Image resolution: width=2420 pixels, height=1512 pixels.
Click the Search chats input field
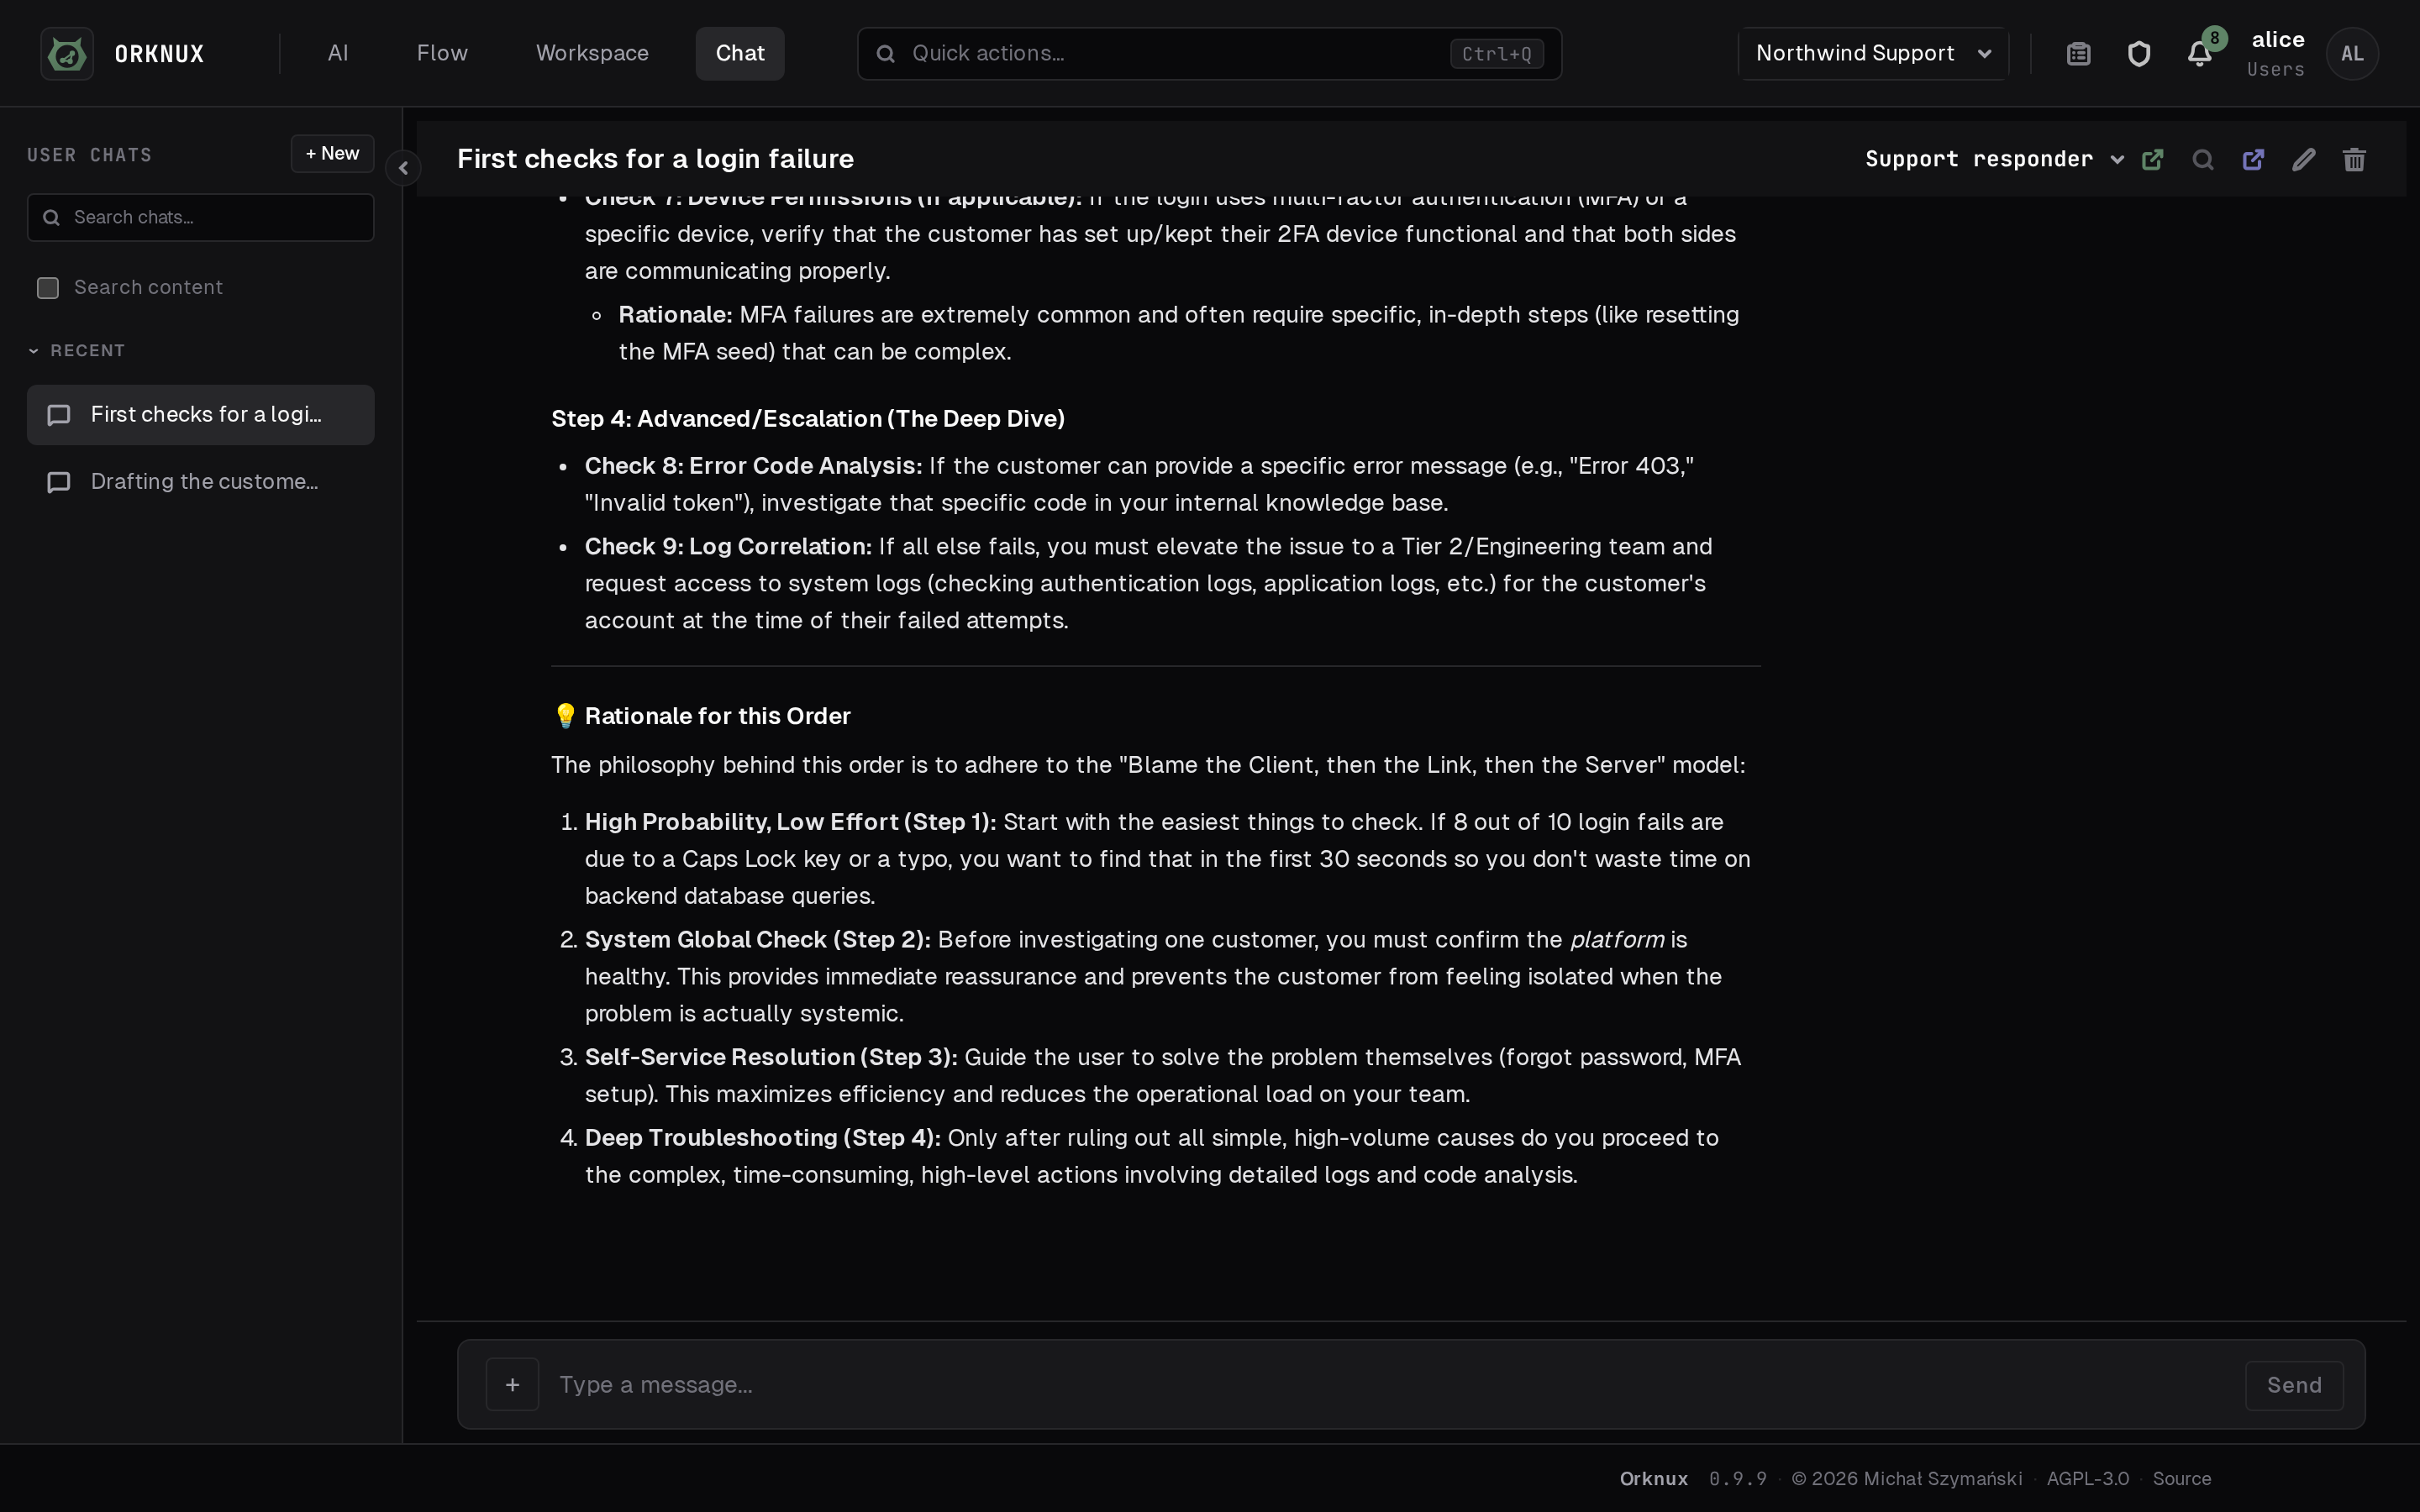click(201, 217)
